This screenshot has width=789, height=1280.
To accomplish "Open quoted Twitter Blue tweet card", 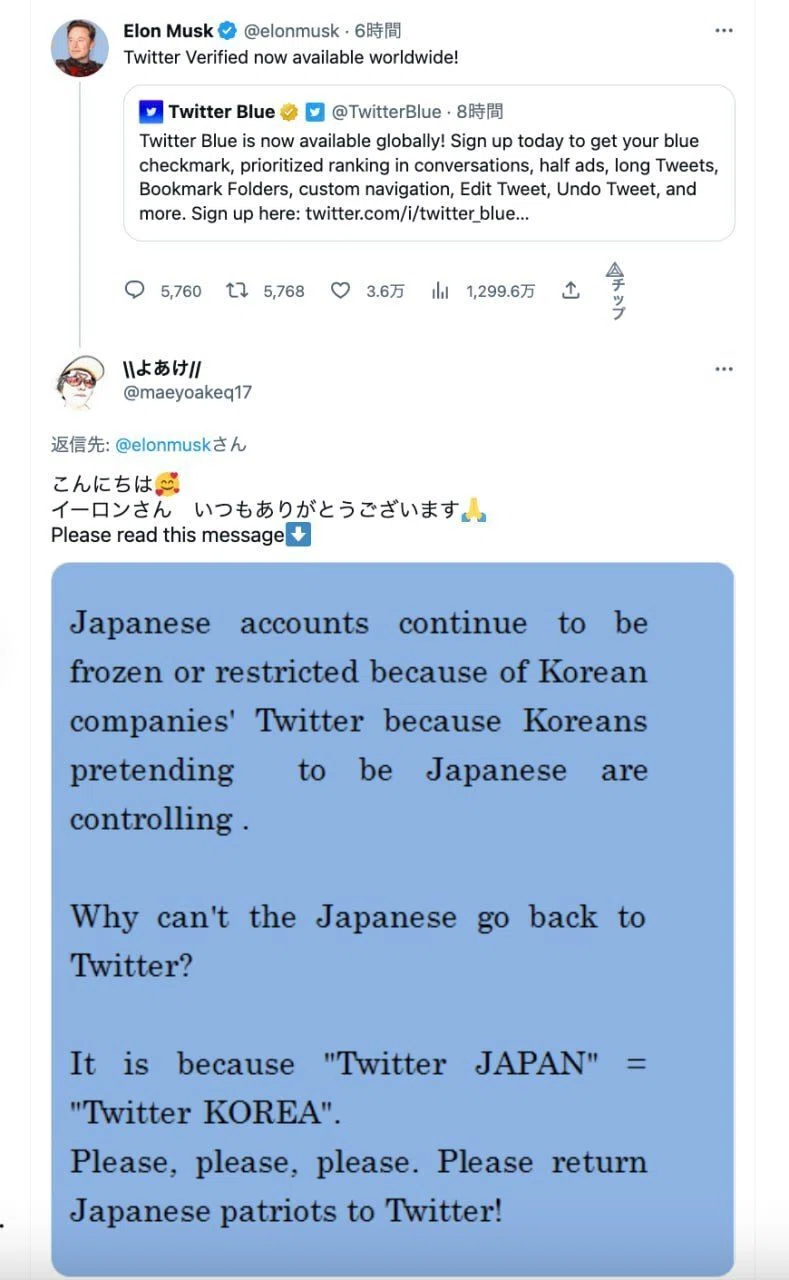I will click(429, 163).
